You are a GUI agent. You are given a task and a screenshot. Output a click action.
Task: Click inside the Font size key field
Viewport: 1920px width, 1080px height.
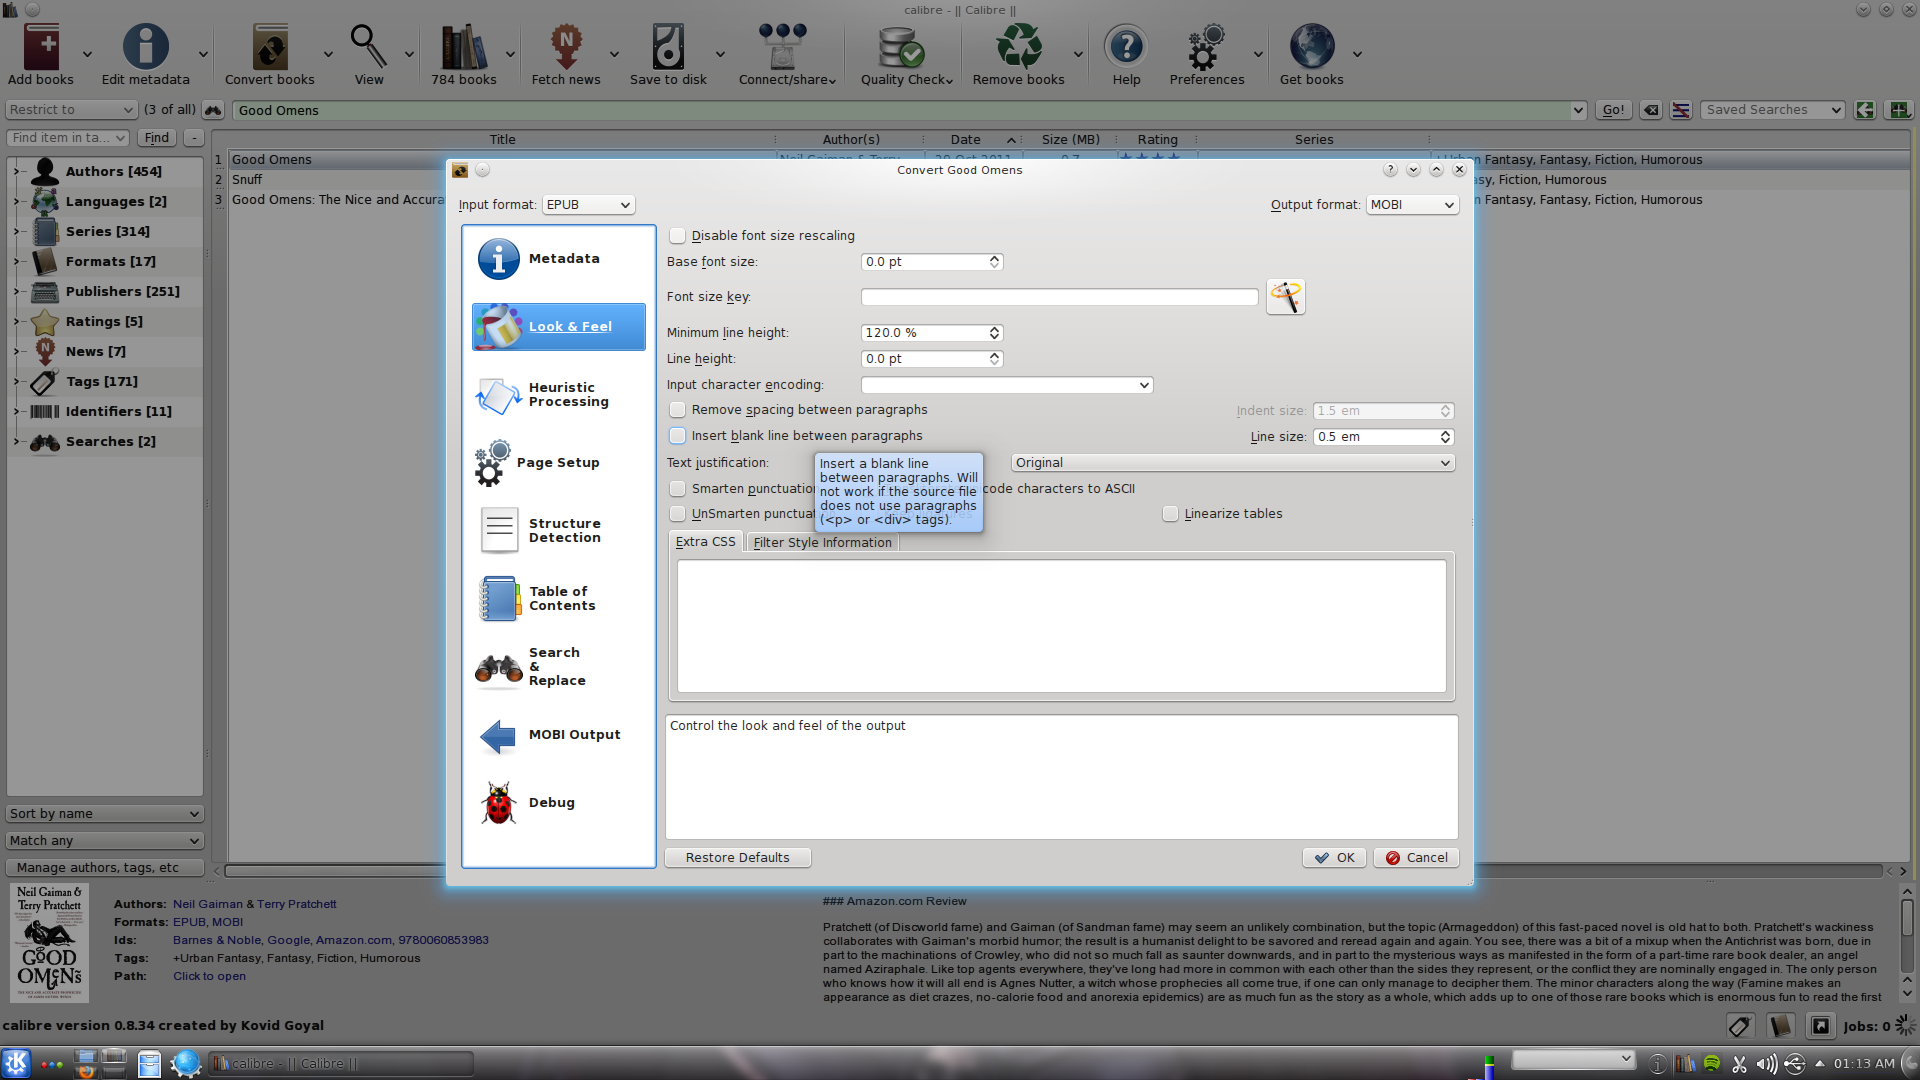point(1059,297)
